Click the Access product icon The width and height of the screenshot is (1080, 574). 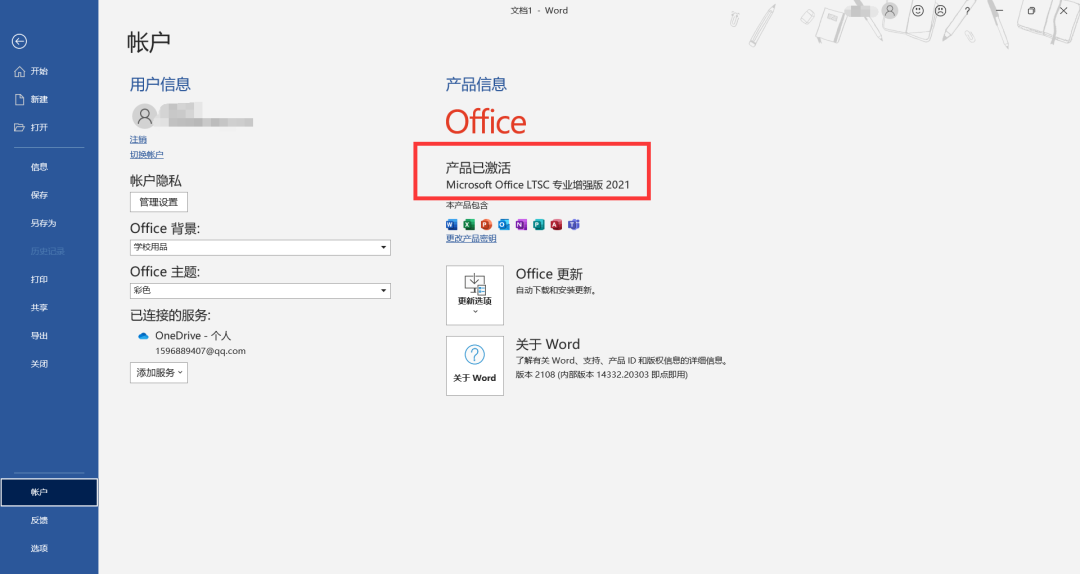pos(557,224)
